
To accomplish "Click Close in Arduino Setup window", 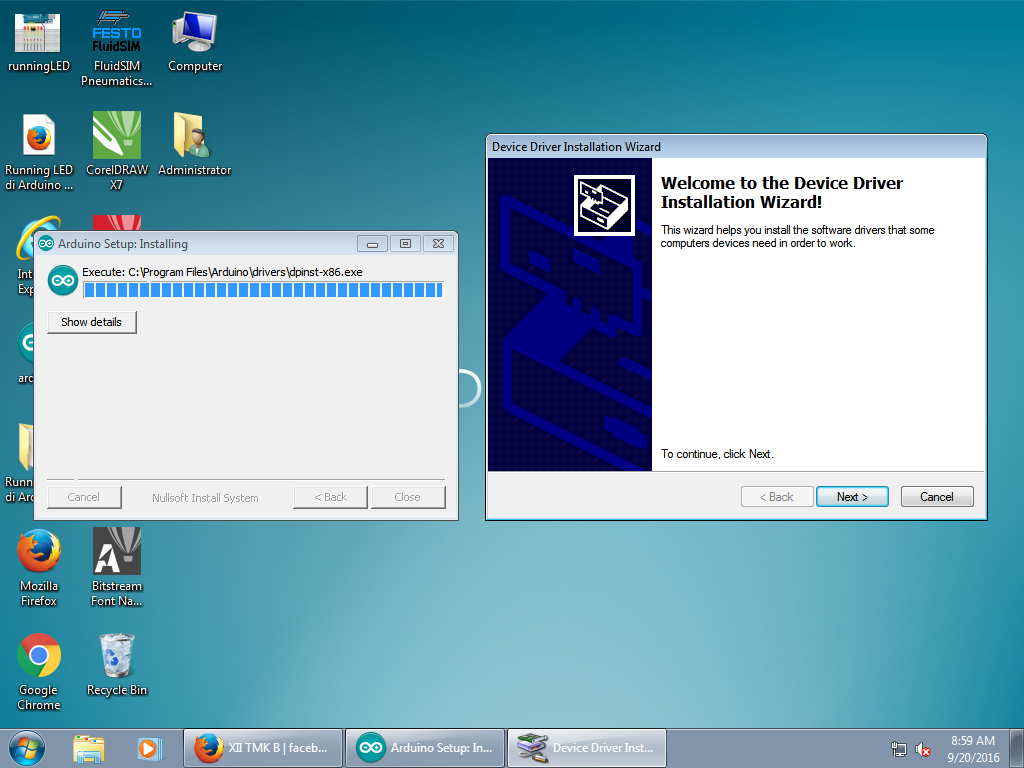I will tap(408, 497).
